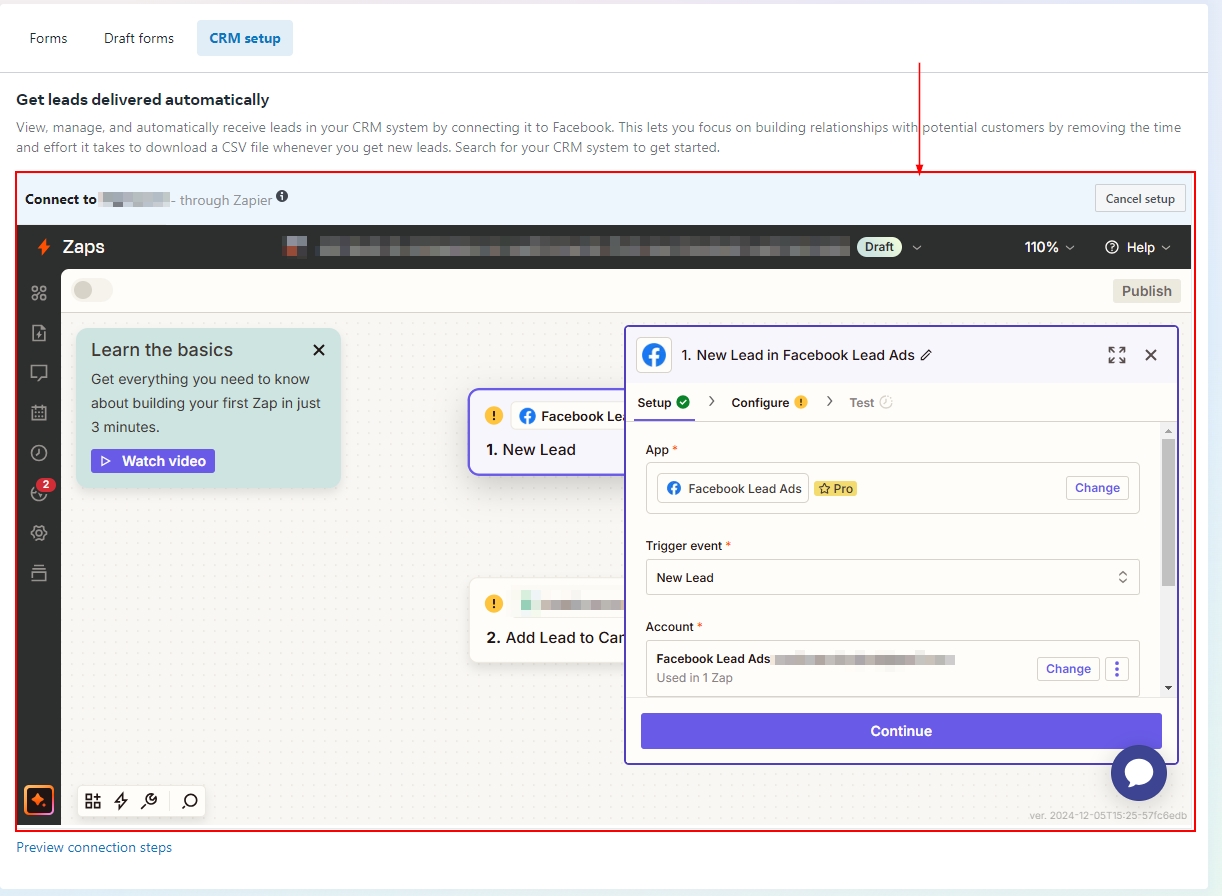Dismiss the Learn the basics card
1222x896 pixels.
(319, 350)
